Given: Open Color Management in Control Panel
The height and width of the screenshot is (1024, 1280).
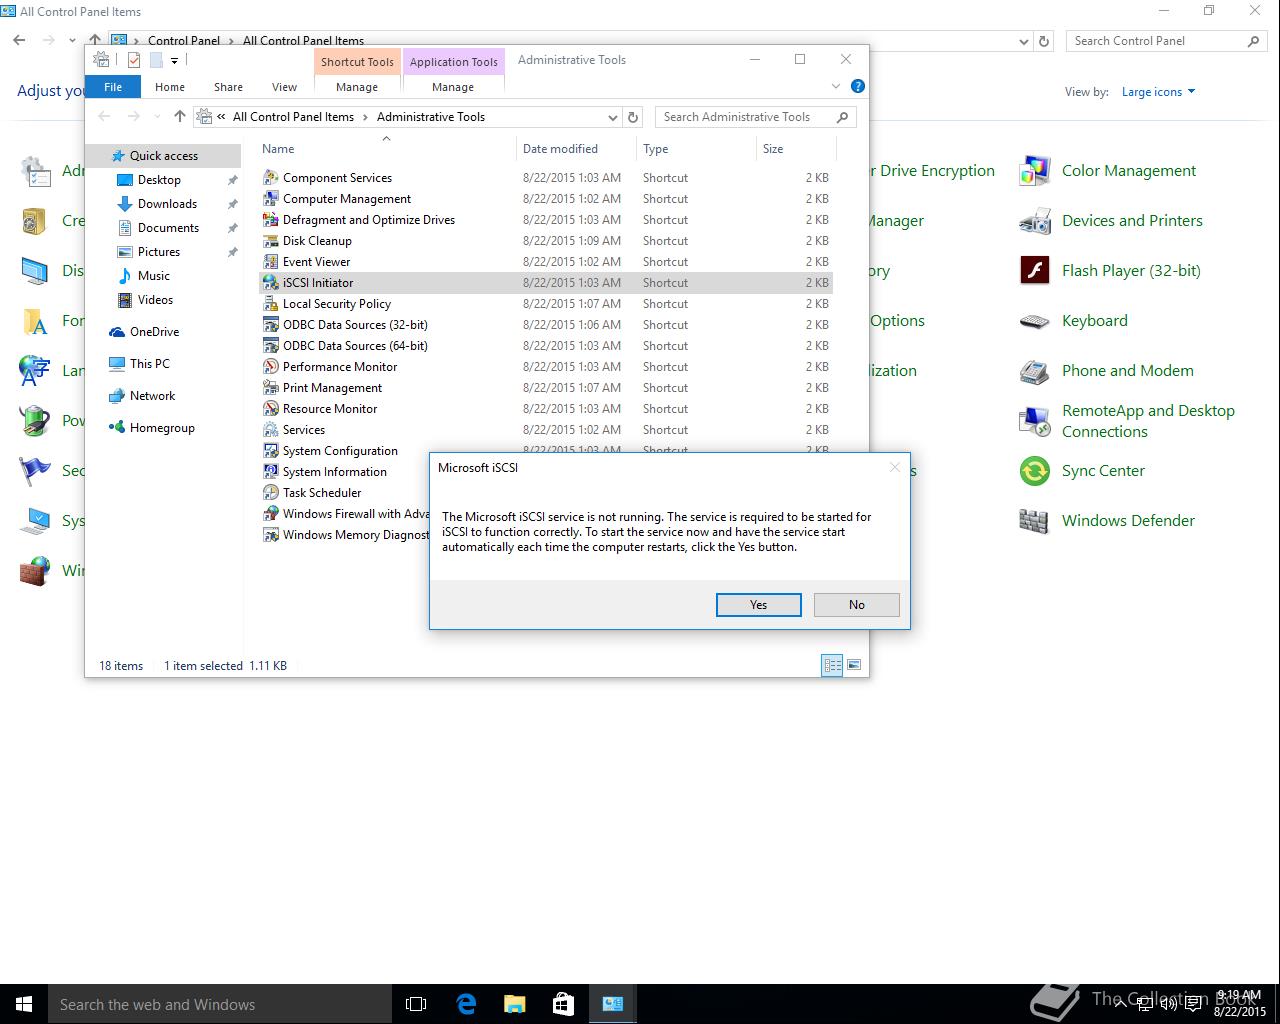Looking at the screenshot, I should pyautogui.click(x=1107, y=171).
